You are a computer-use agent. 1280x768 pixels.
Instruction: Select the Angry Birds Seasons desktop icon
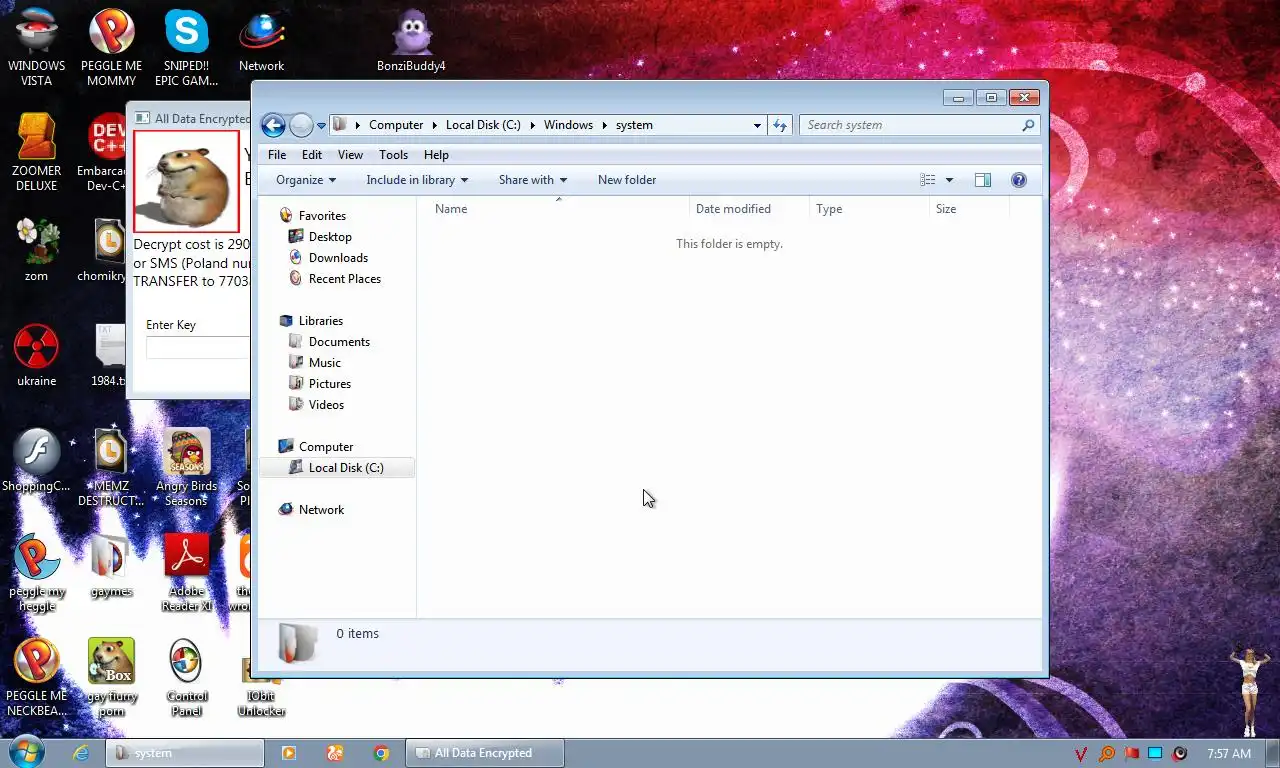187,467
